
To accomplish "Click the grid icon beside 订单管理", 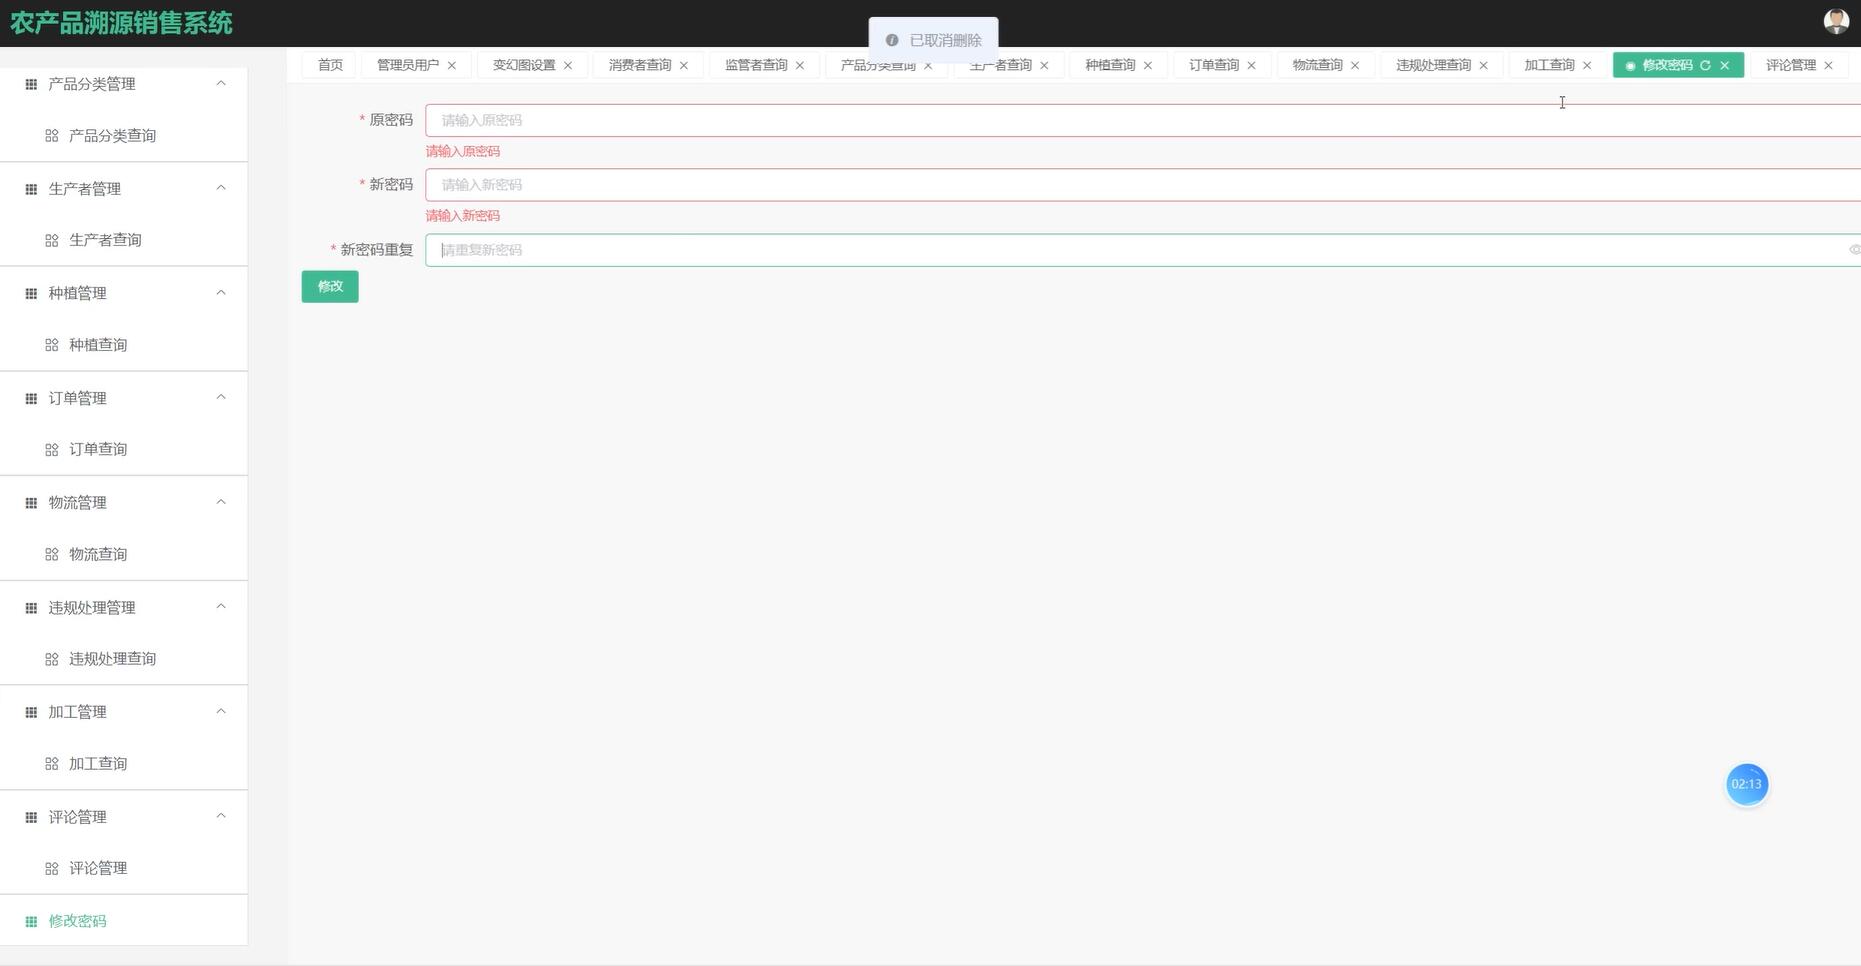I will 31,399.
